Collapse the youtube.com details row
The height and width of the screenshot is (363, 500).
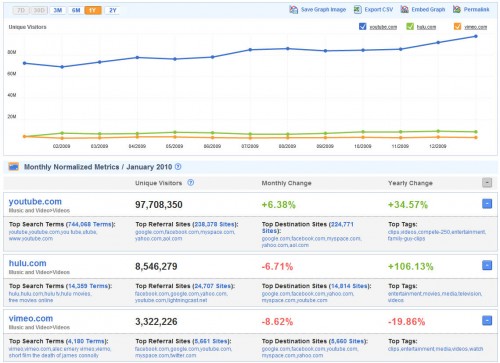pos(487,204)
